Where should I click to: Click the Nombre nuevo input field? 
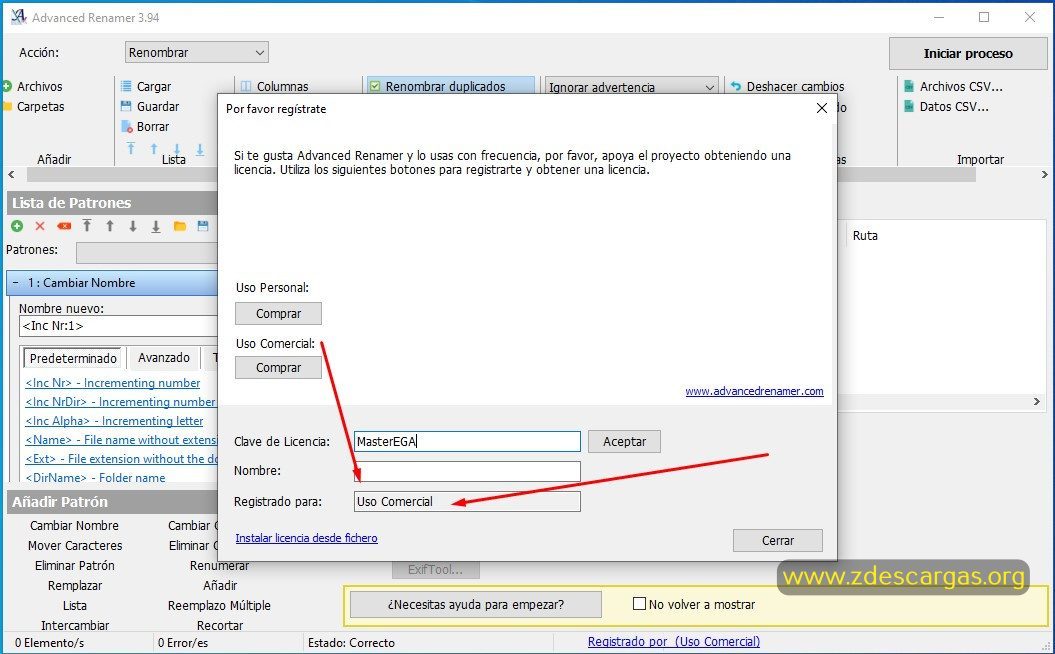click(x=118, y=326)
